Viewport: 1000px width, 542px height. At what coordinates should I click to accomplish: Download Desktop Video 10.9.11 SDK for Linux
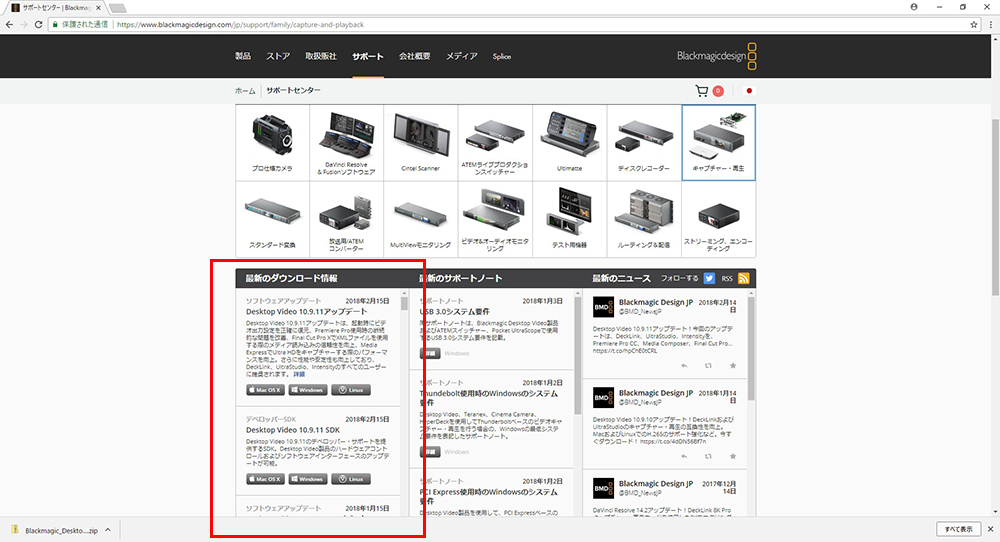tap(351, 479)
